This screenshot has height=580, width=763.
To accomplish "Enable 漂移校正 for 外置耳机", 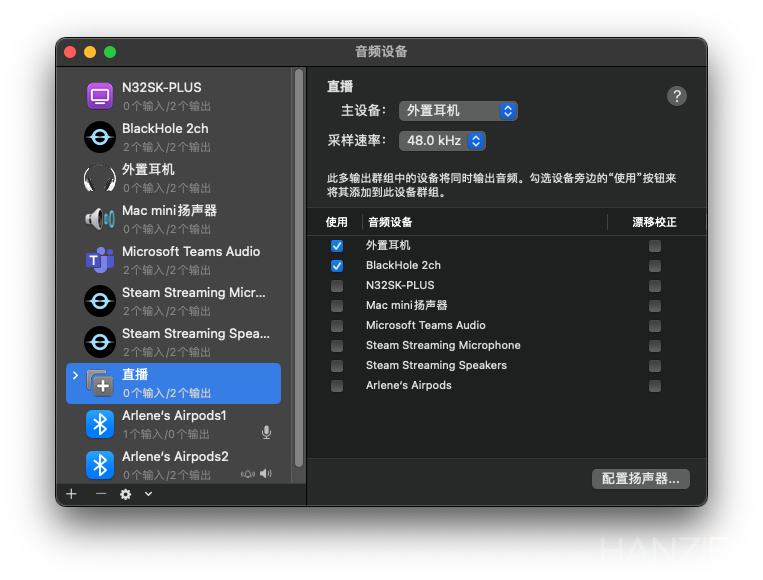I will (x=654, y=246).
